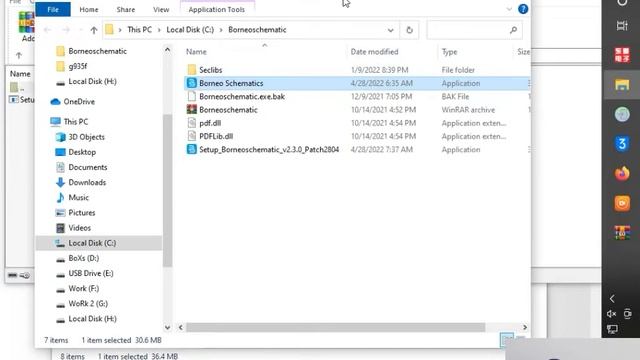Open Work (F:) drive

84,289
